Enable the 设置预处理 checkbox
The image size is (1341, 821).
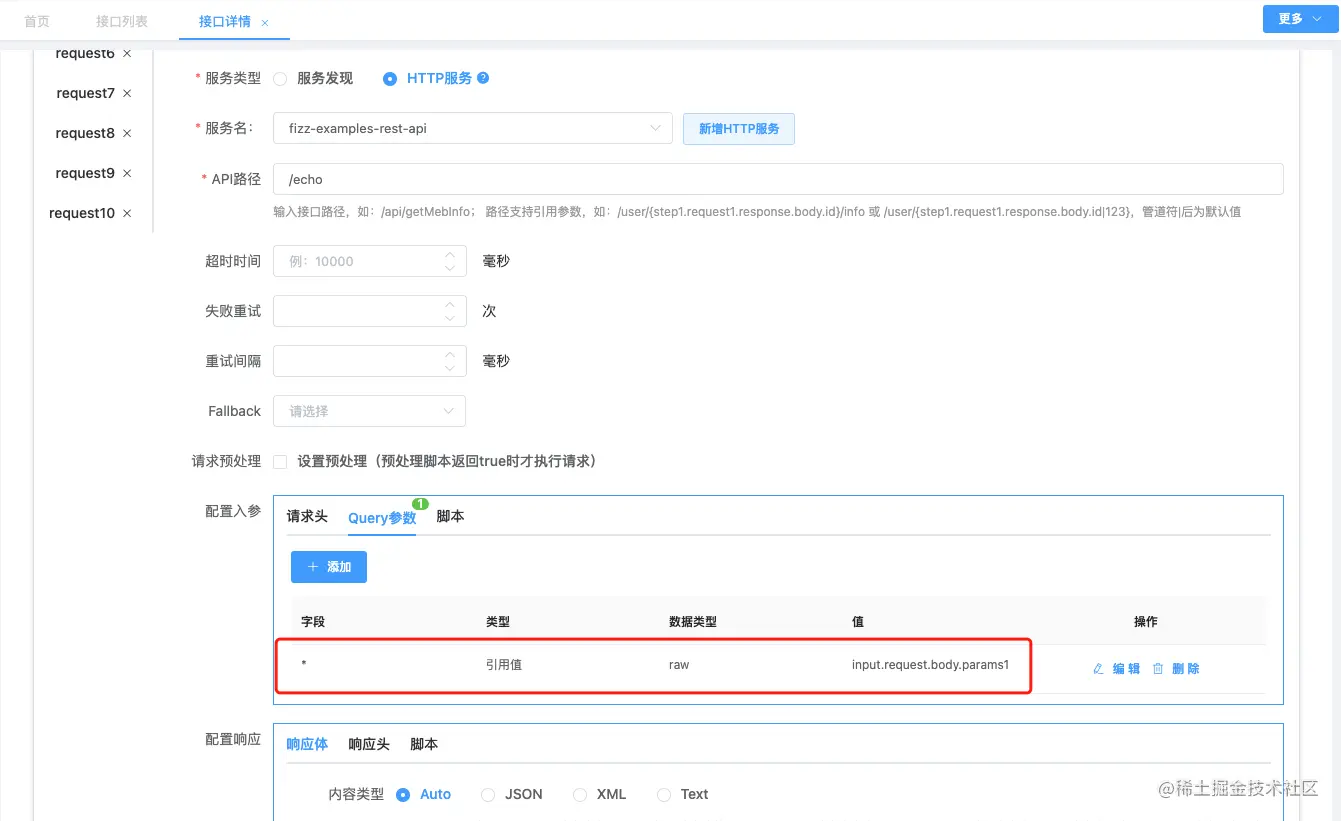pos(280,461)
